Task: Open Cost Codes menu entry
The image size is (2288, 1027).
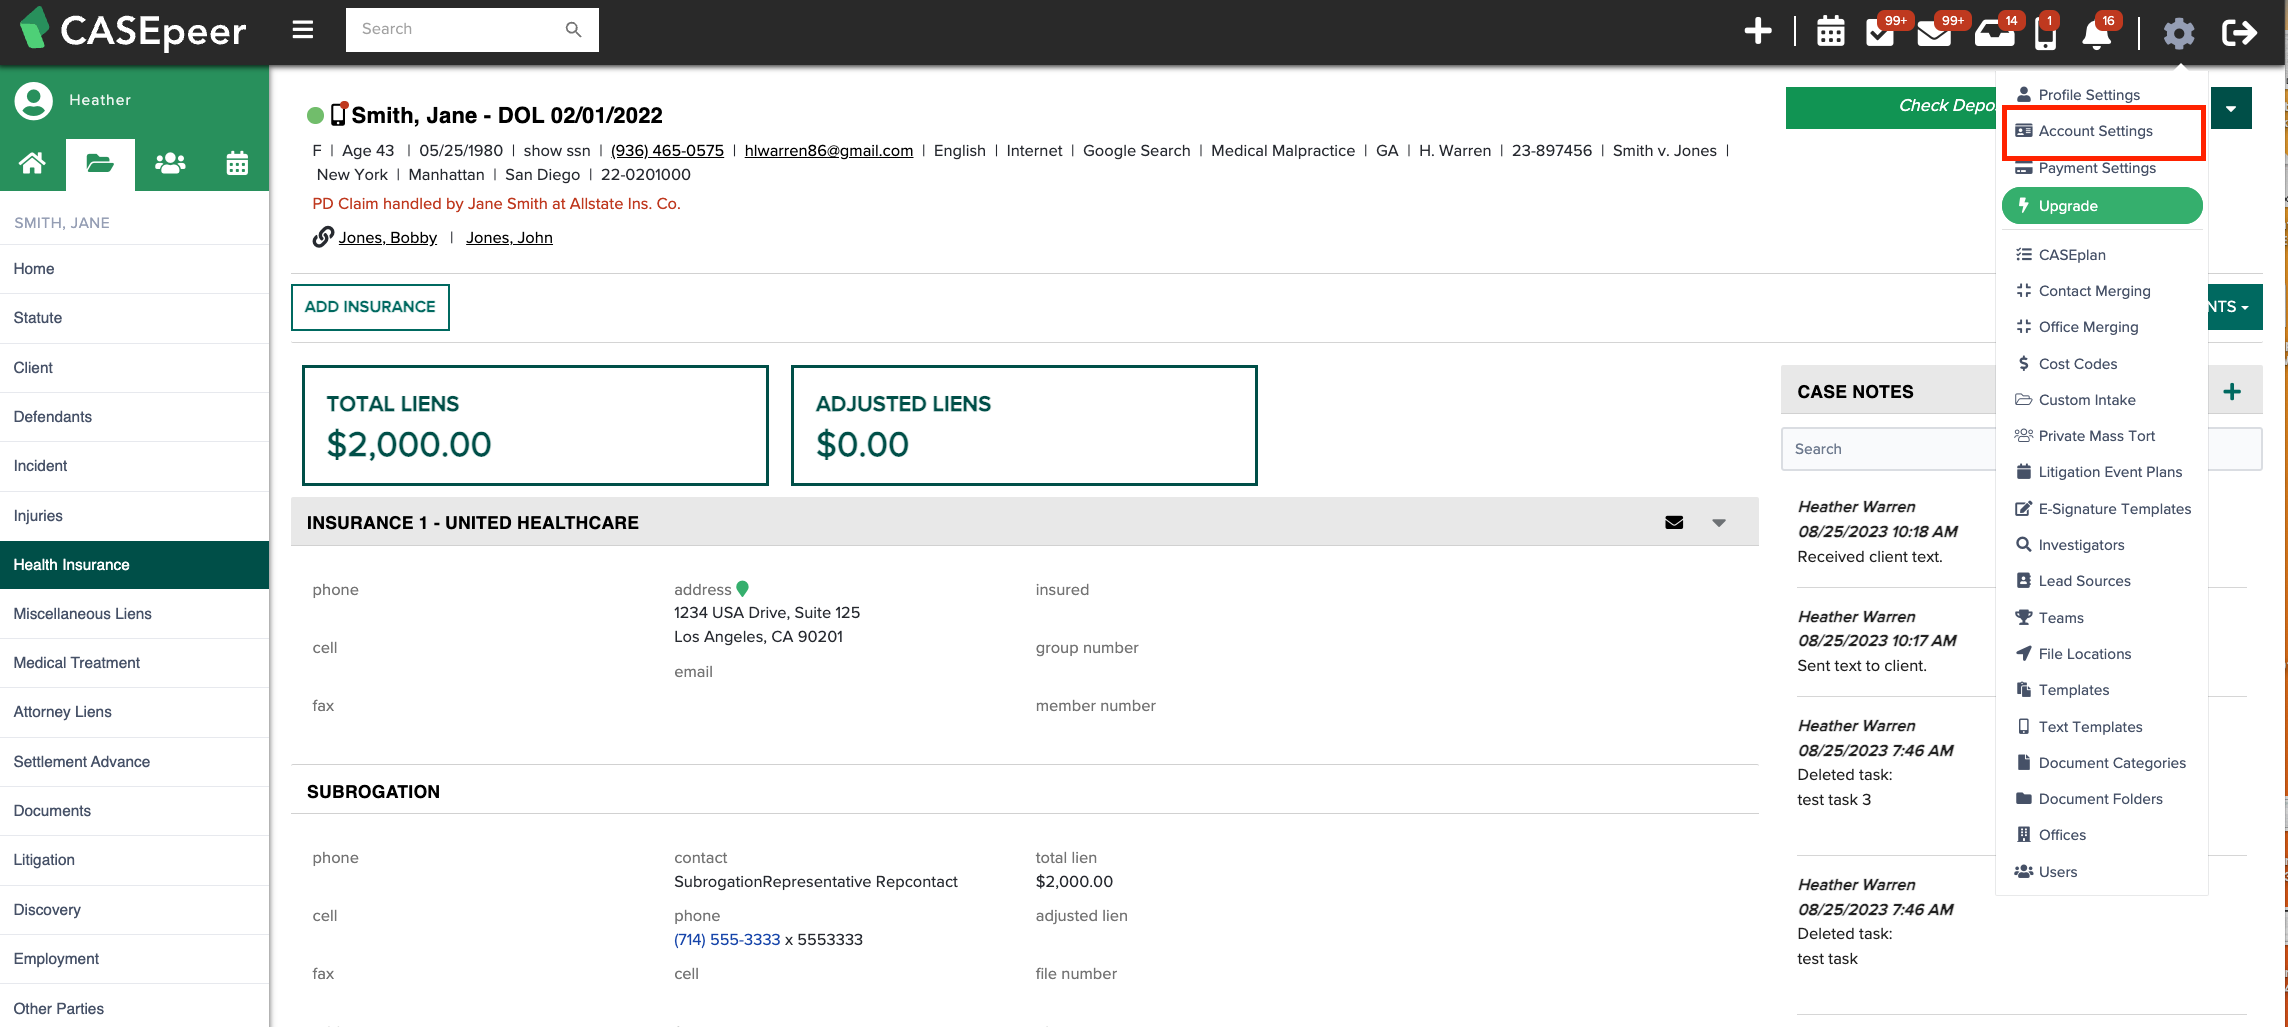Action: pos(2078,364)
